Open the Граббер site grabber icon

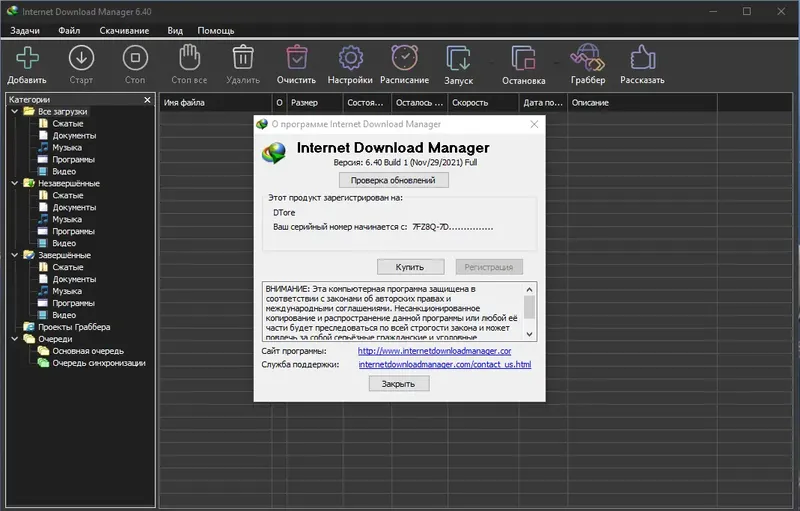click(x=588, y=57)
